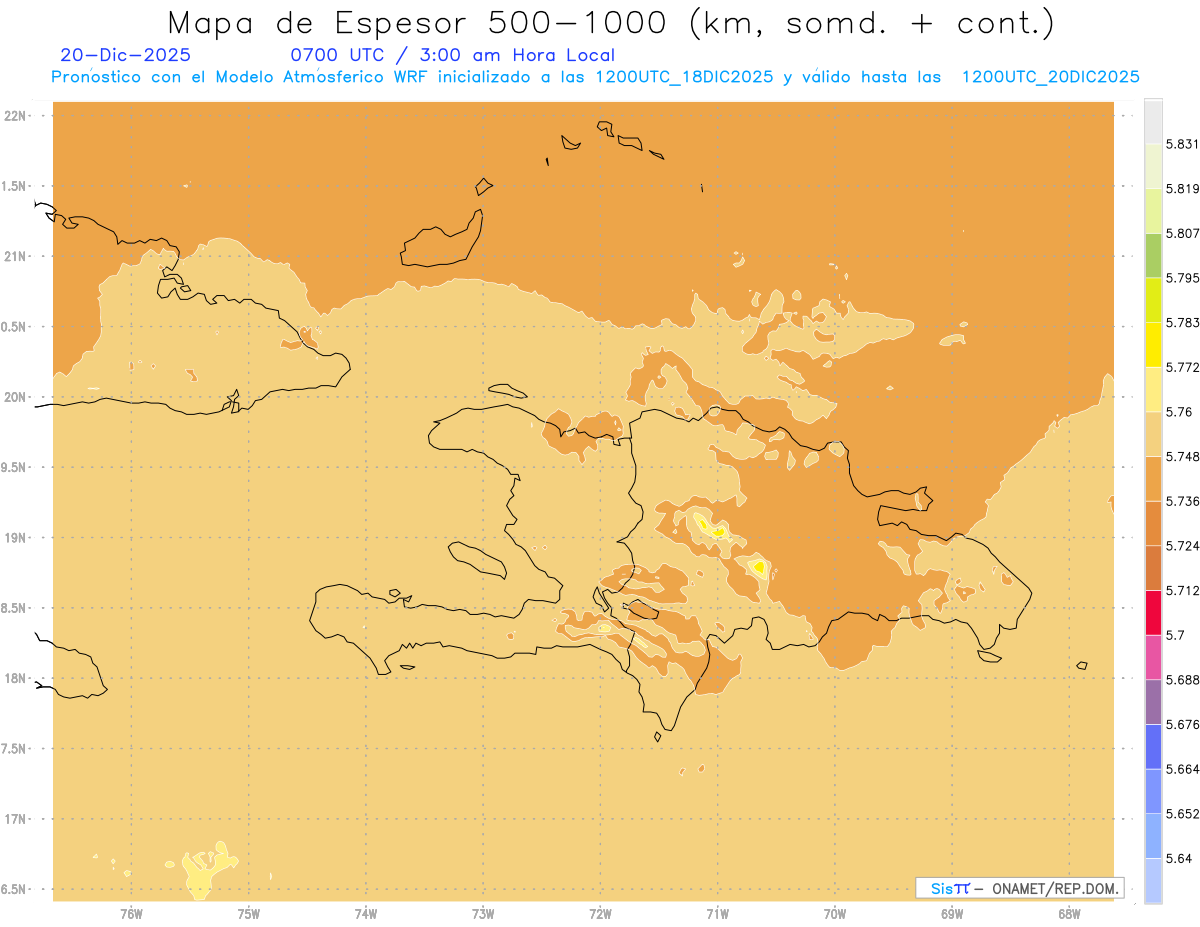Image resolution: width=1200 pixels, height=927 pixels.
Task: Click the 73W longitude label
Action: click(x=483, y=913)
